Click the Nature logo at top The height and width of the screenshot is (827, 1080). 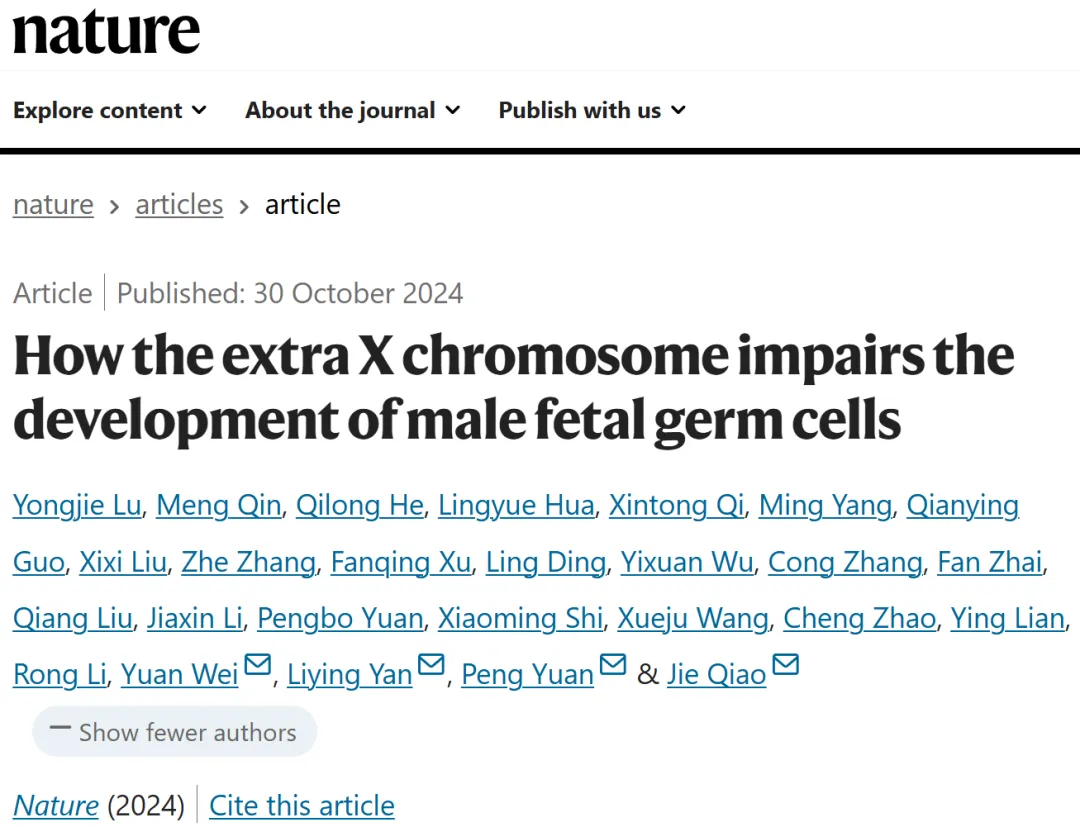(106, 31)
